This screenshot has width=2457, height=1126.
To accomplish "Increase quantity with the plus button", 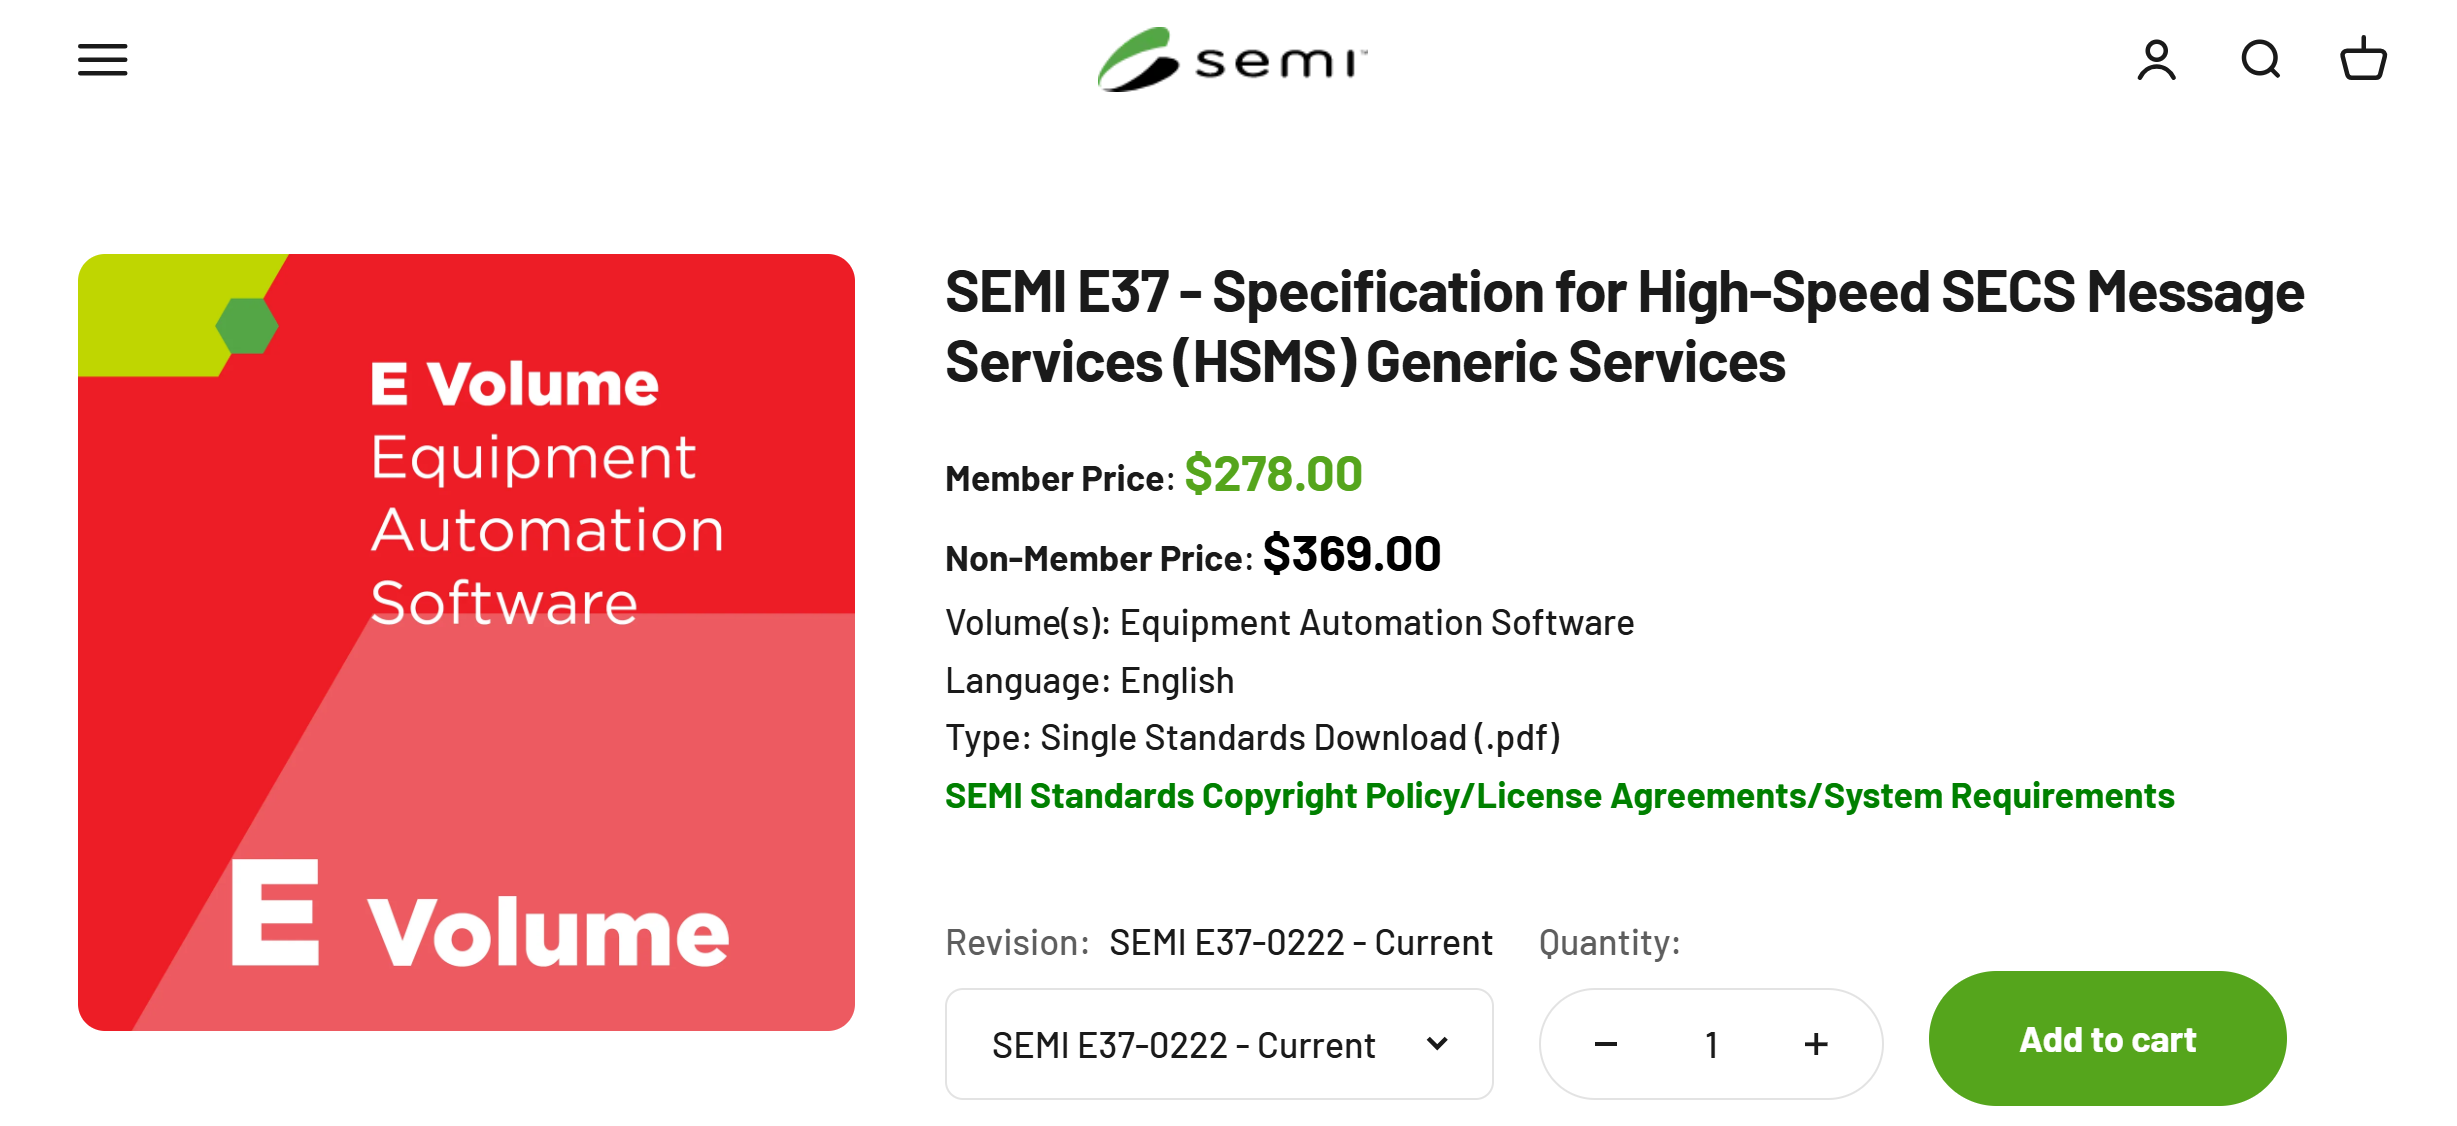I will click(1816, 1045).
